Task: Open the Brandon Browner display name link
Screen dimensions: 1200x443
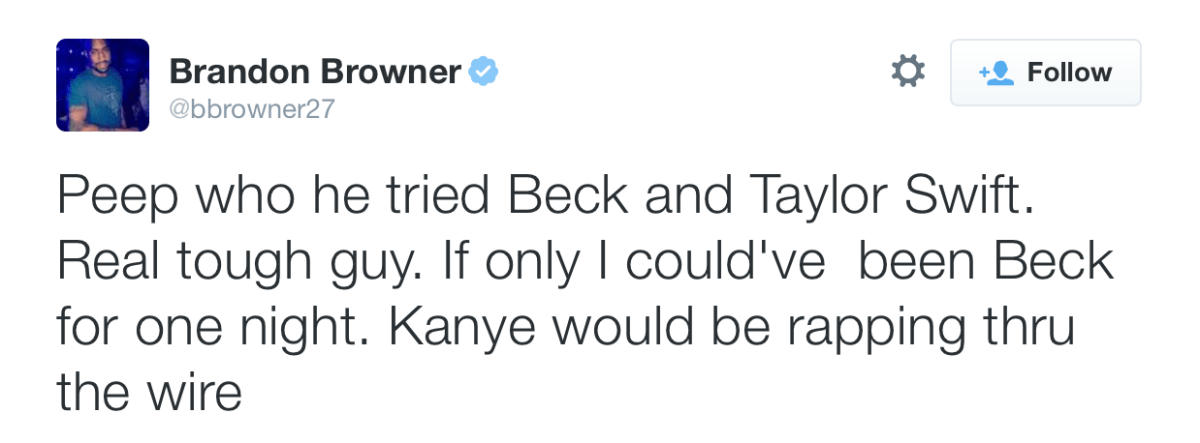Action: [314, 72]
